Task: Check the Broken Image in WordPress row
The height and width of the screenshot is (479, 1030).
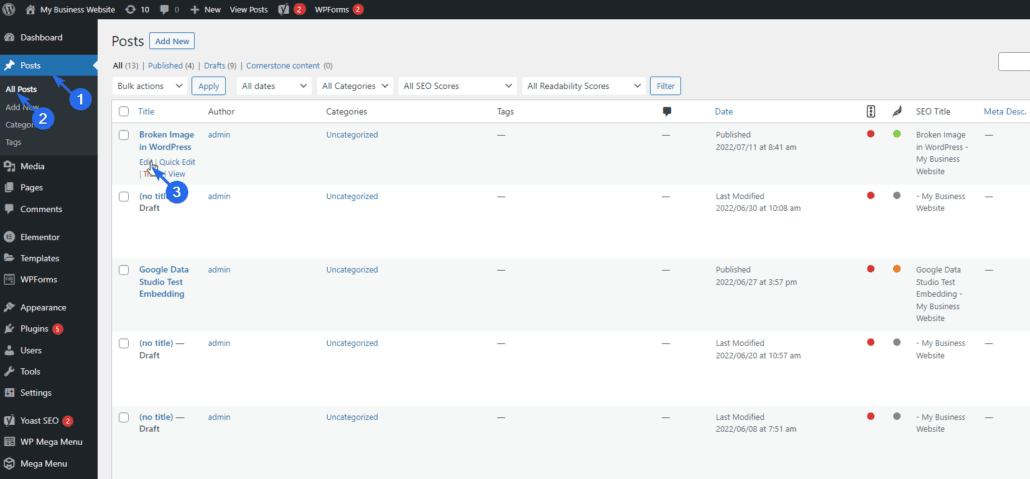Action: (x=124, y=134)
